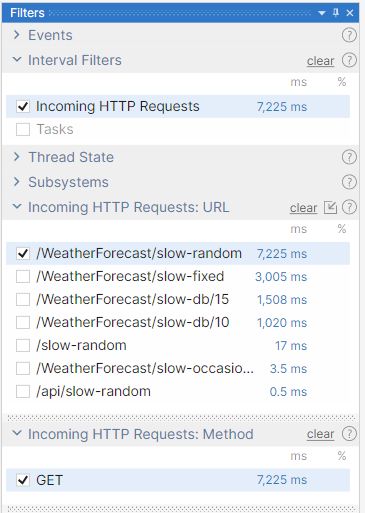Enable the Tasks interval filter checkbox
The height and width of the screenshot is (513, 365).
pos(23,129)
